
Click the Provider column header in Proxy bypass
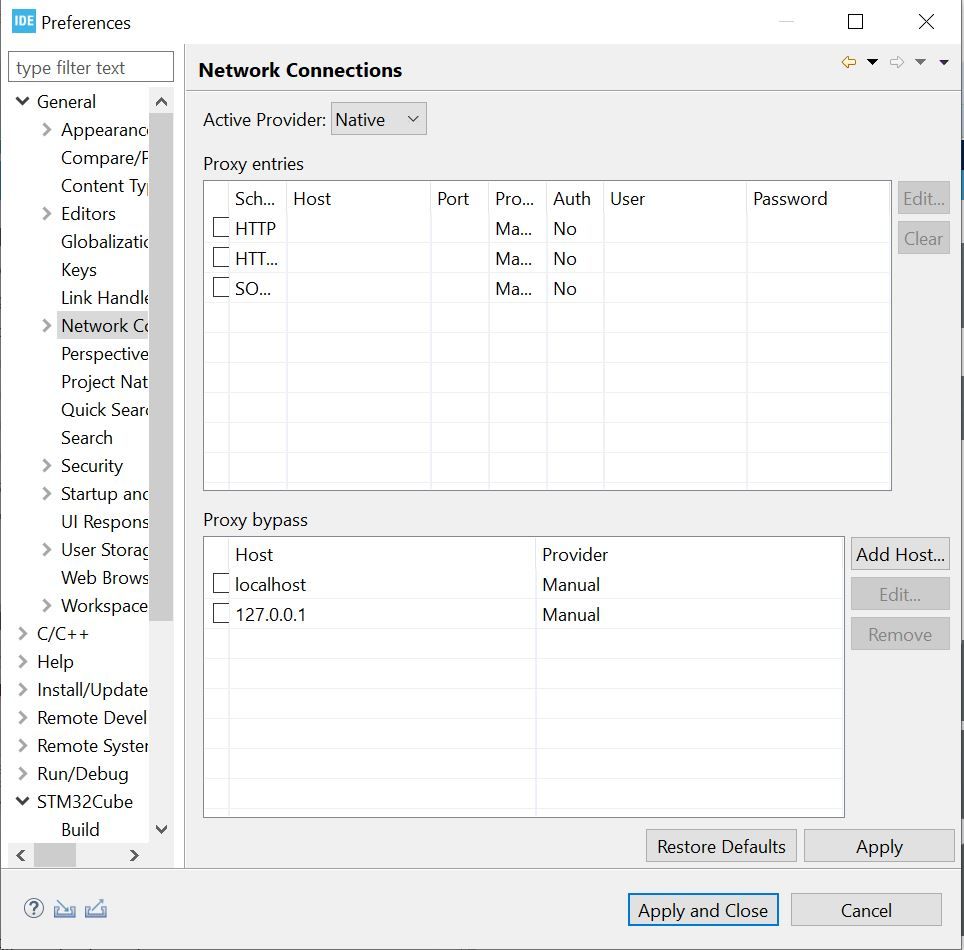coord(689,554)
